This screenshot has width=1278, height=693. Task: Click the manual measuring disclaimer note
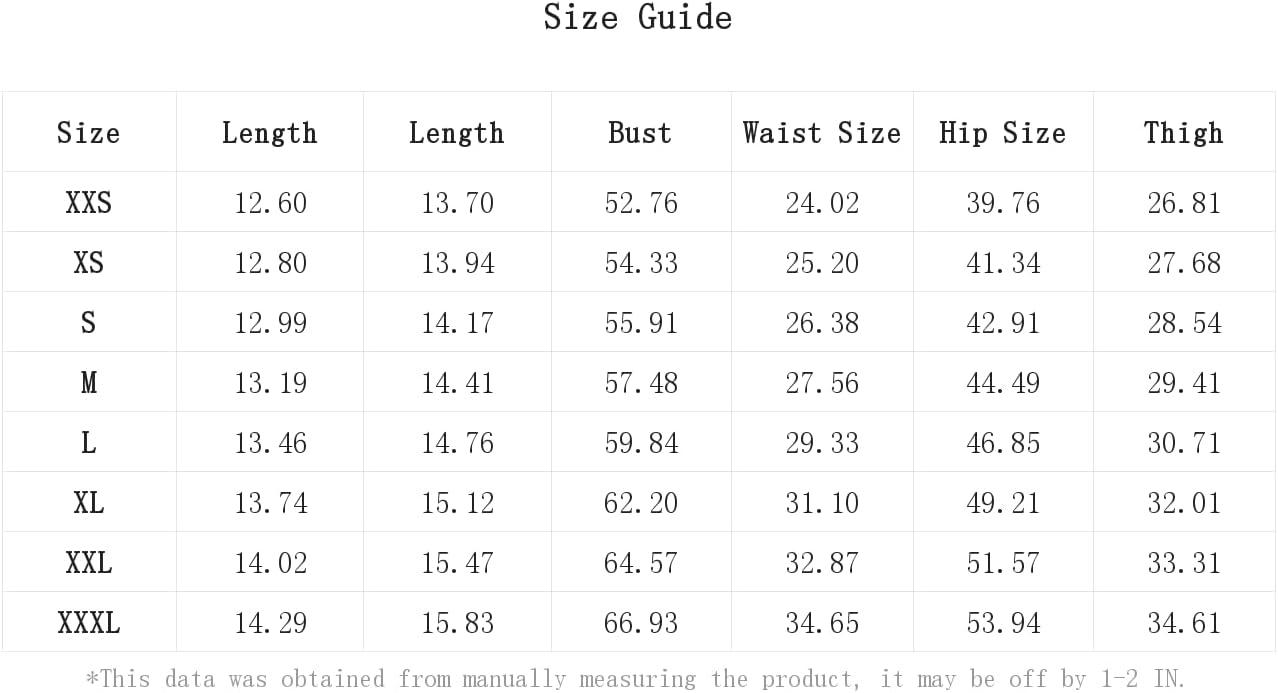pyautogui.click(x=636, y=679)
